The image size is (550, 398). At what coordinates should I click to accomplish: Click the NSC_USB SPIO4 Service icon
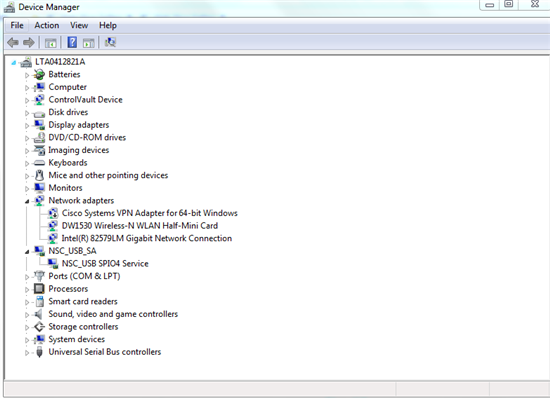(53, 264)
